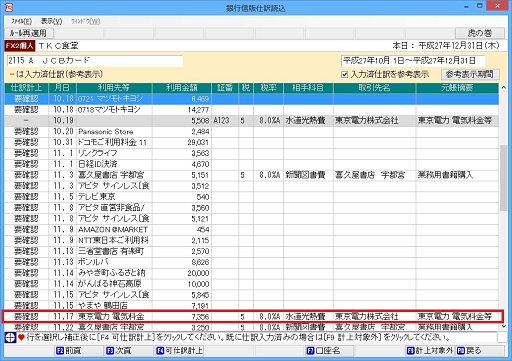
Task: Click the 利用先等 column header
Action: click(x=114, y=88)
